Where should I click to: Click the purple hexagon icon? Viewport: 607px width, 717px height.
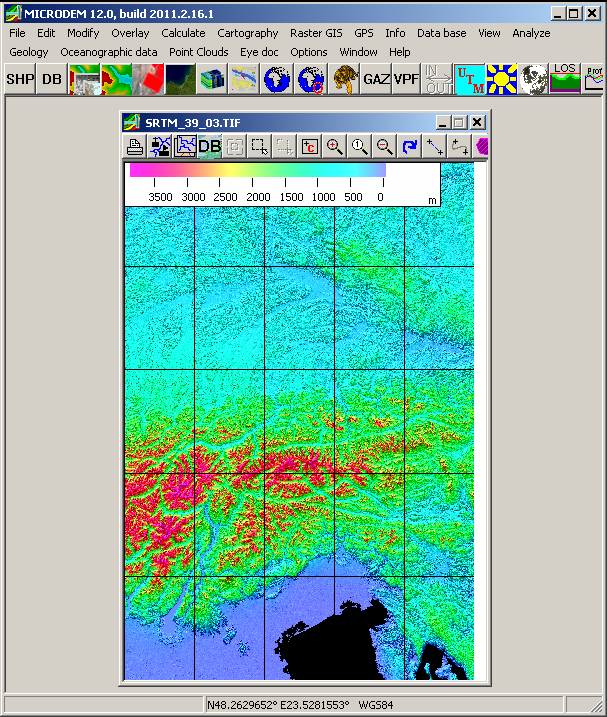(x=481, y=147)
